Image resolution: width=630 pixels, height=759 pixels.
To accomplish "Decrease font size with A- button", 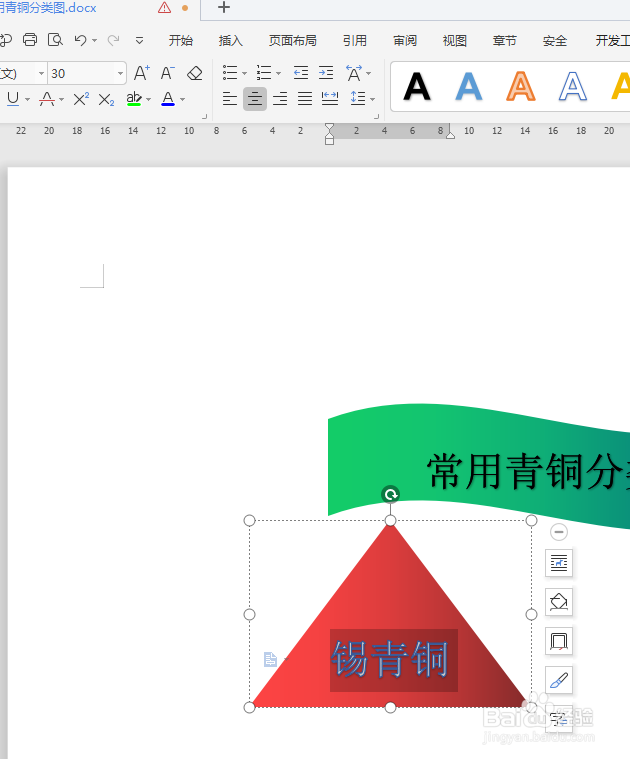I will 167,73.
